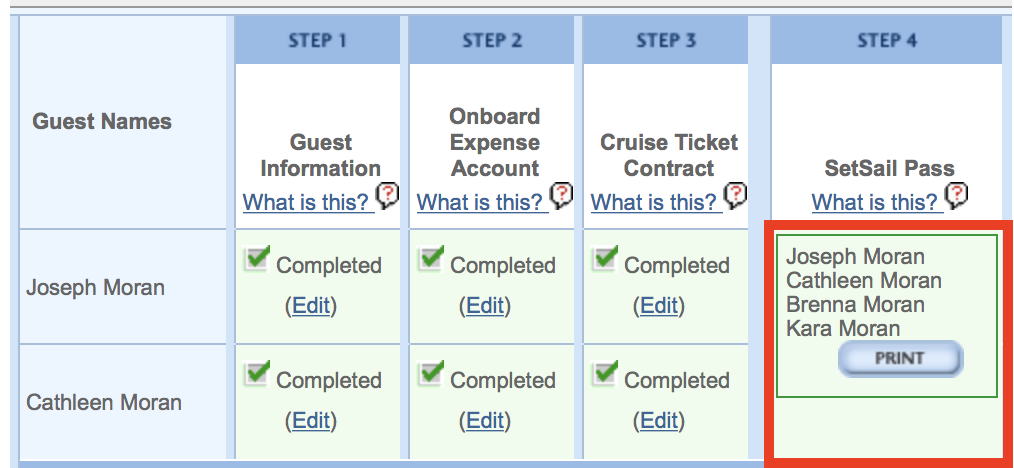Toggle Cathleen Moran's Onboard Expense Account checkmark
Viewport: 1014px width, 468px height.
click(431, 374)
